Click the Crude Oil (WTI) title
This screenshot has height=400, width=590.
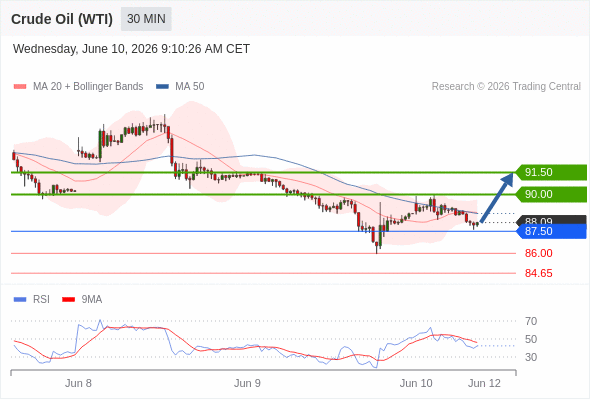tap(62, 19)
